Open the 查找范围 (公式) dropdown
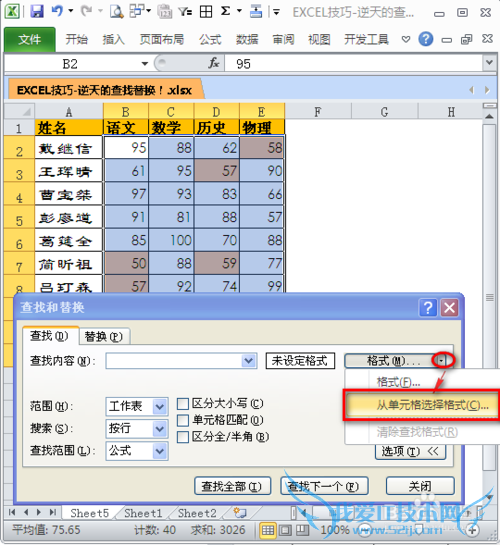Image resolution: width=500 pixels, height=545 pixels. click(x=160, y=451)
